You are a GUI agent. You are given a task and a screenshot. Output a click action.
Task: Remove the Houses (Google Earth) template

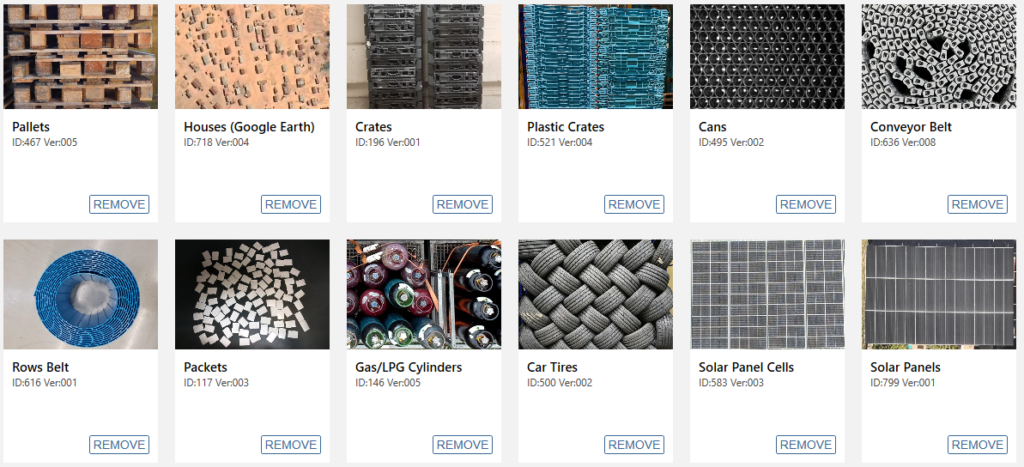[291, 204]
